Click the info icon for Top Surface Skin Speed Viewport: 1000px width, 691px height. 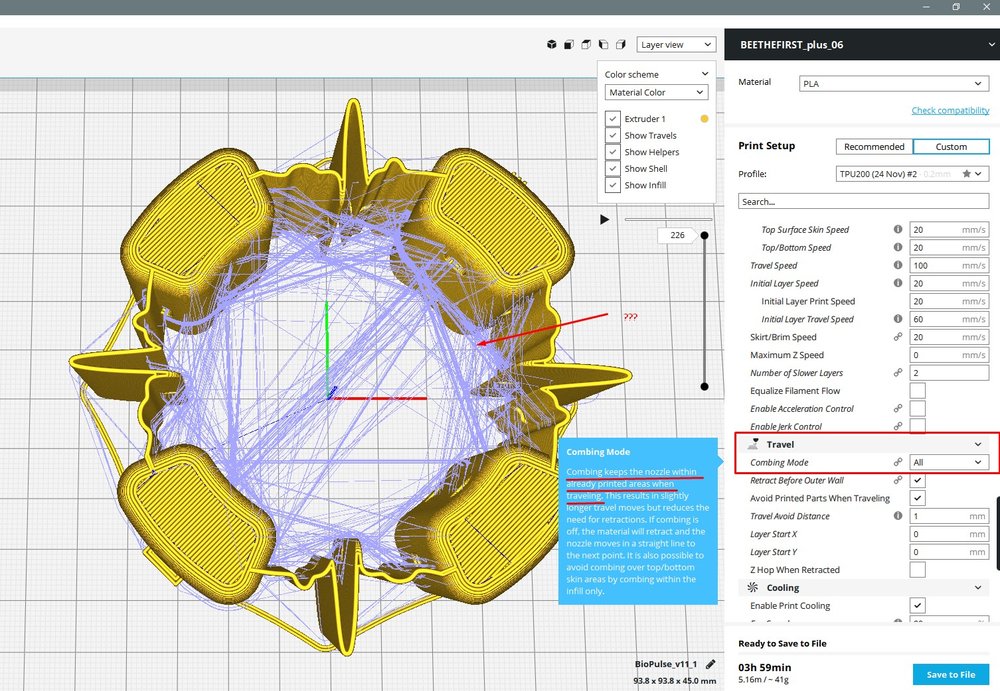click(x=897, y=229)
